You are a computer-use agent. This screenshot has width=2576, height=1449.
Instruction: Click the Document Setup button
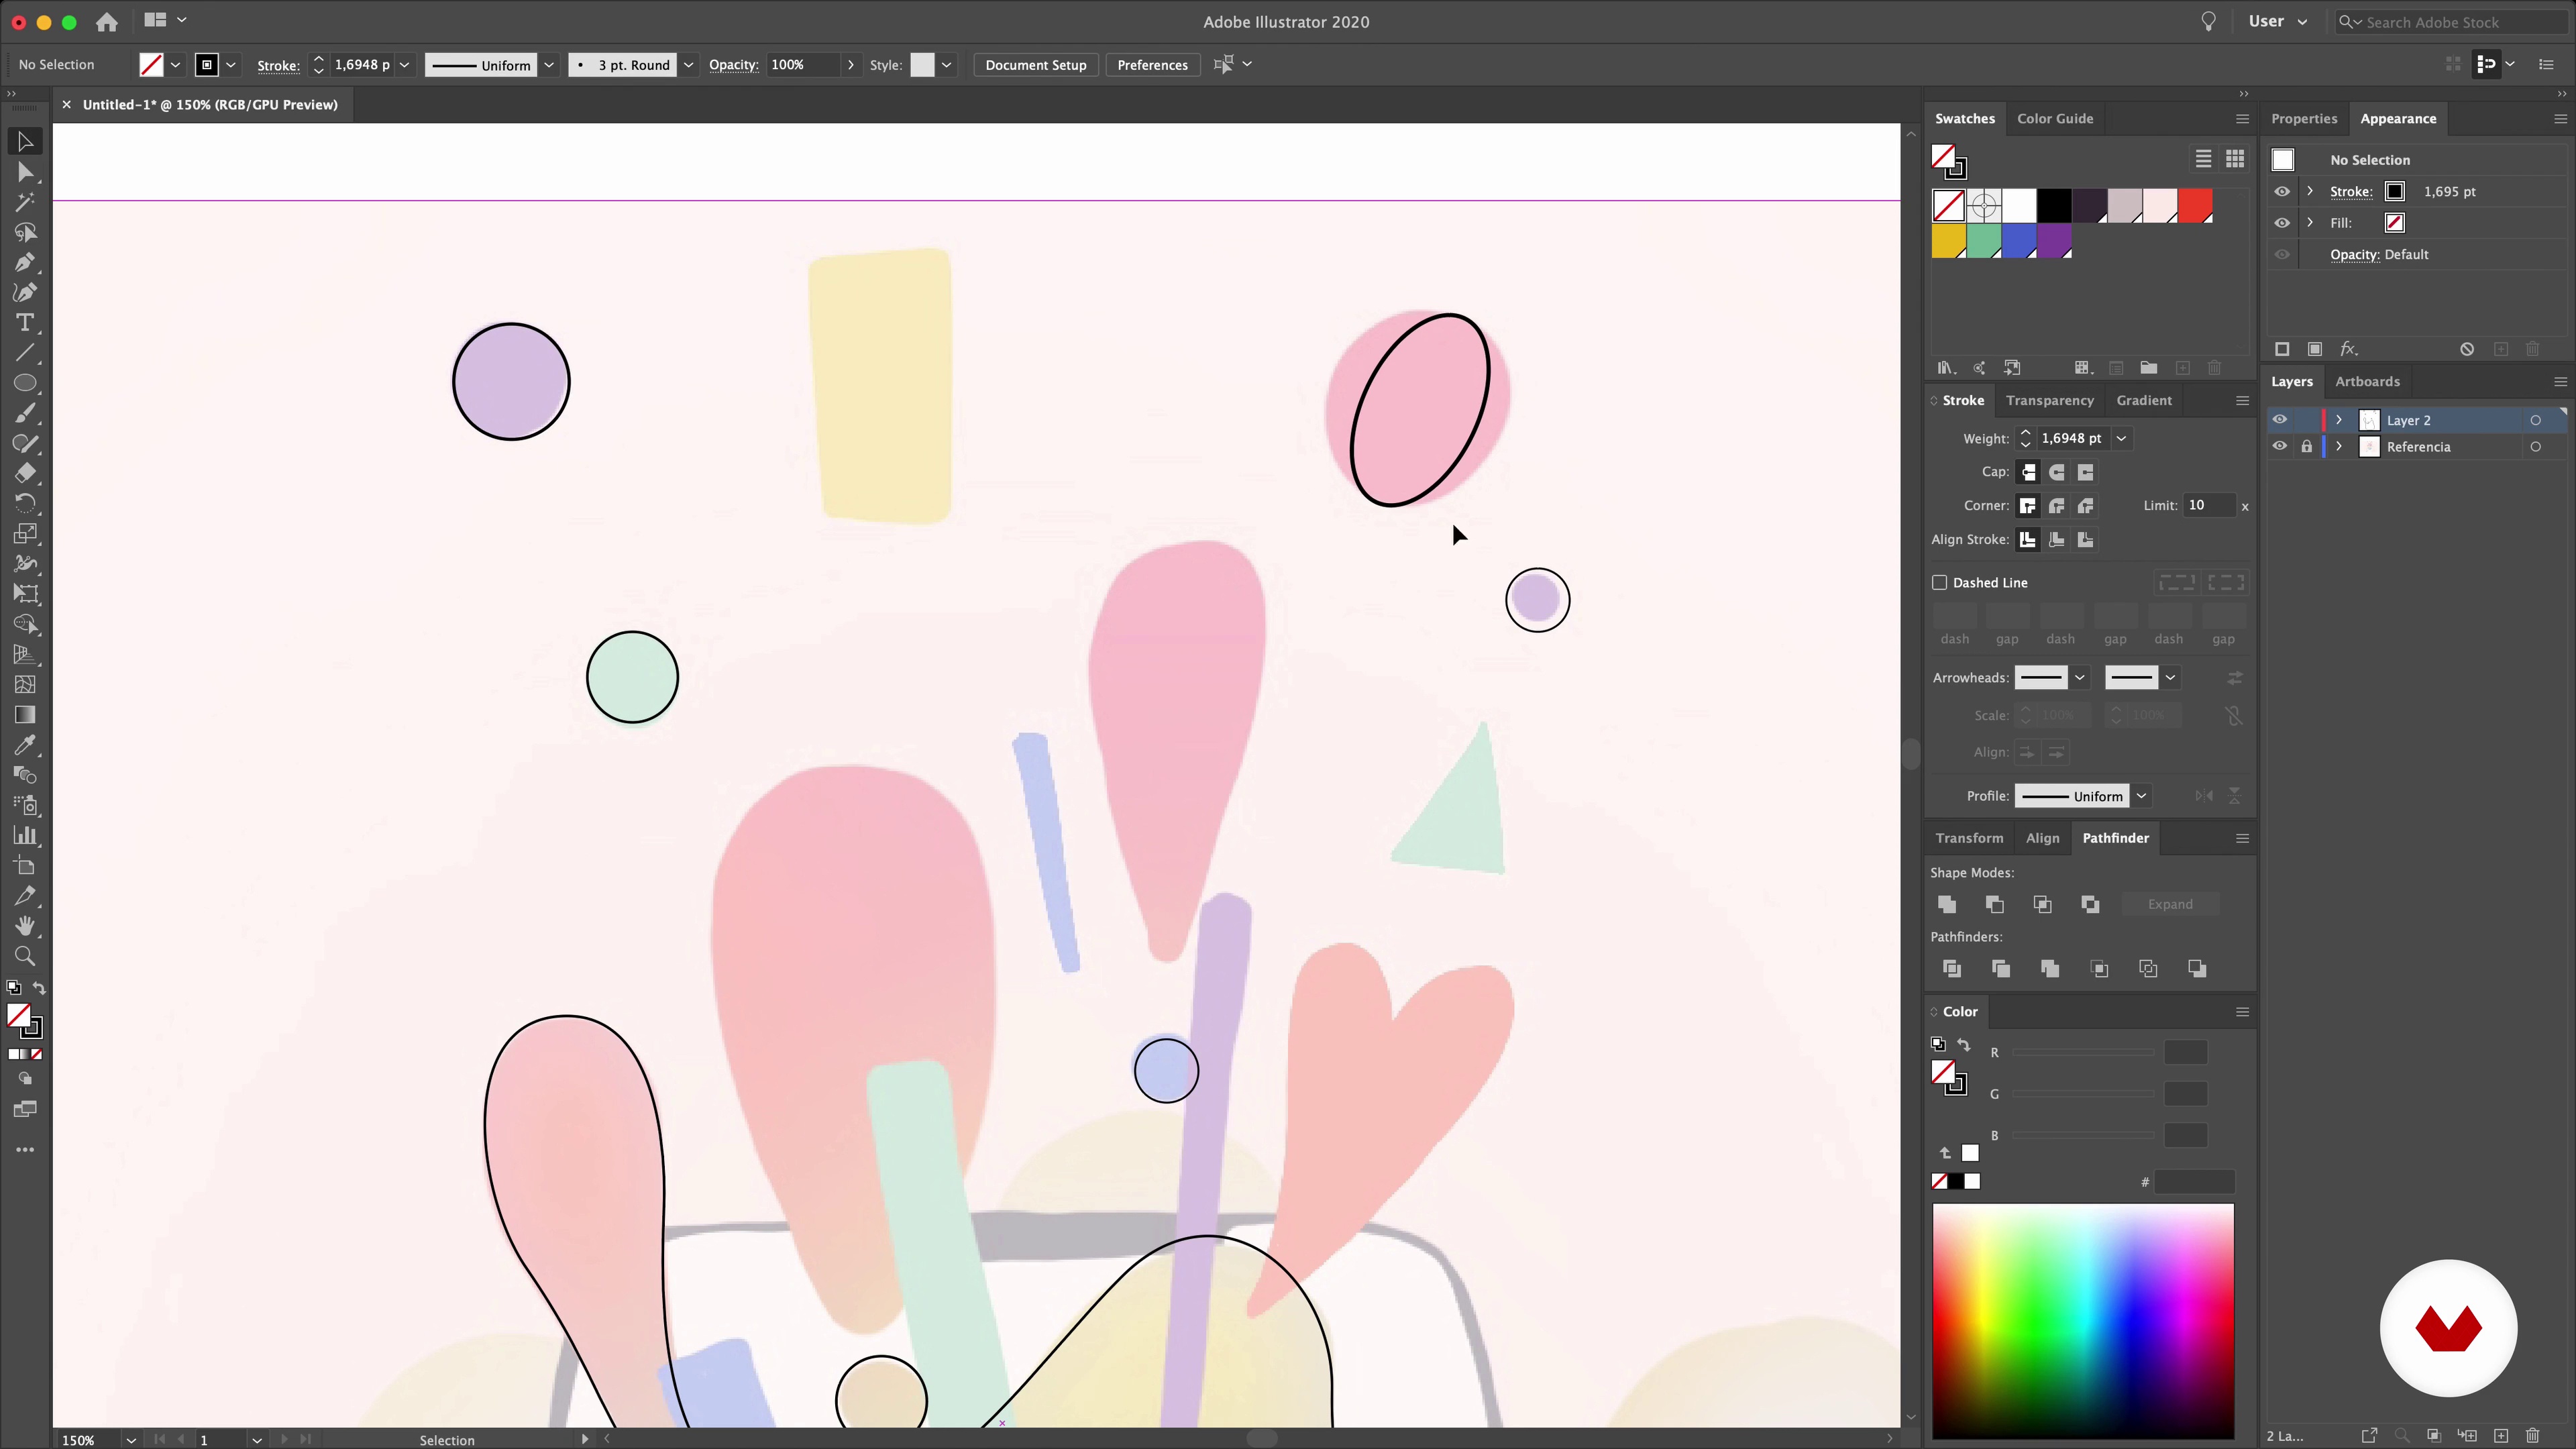tap(1036, 65)
